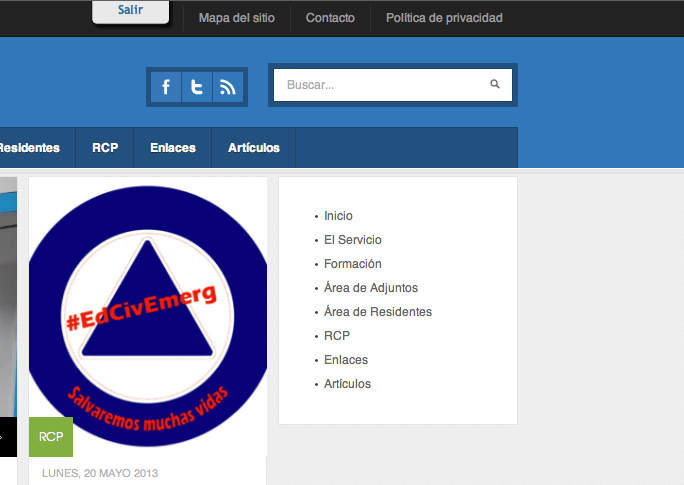Open Mapa del sitio link

tap(237, 18)
